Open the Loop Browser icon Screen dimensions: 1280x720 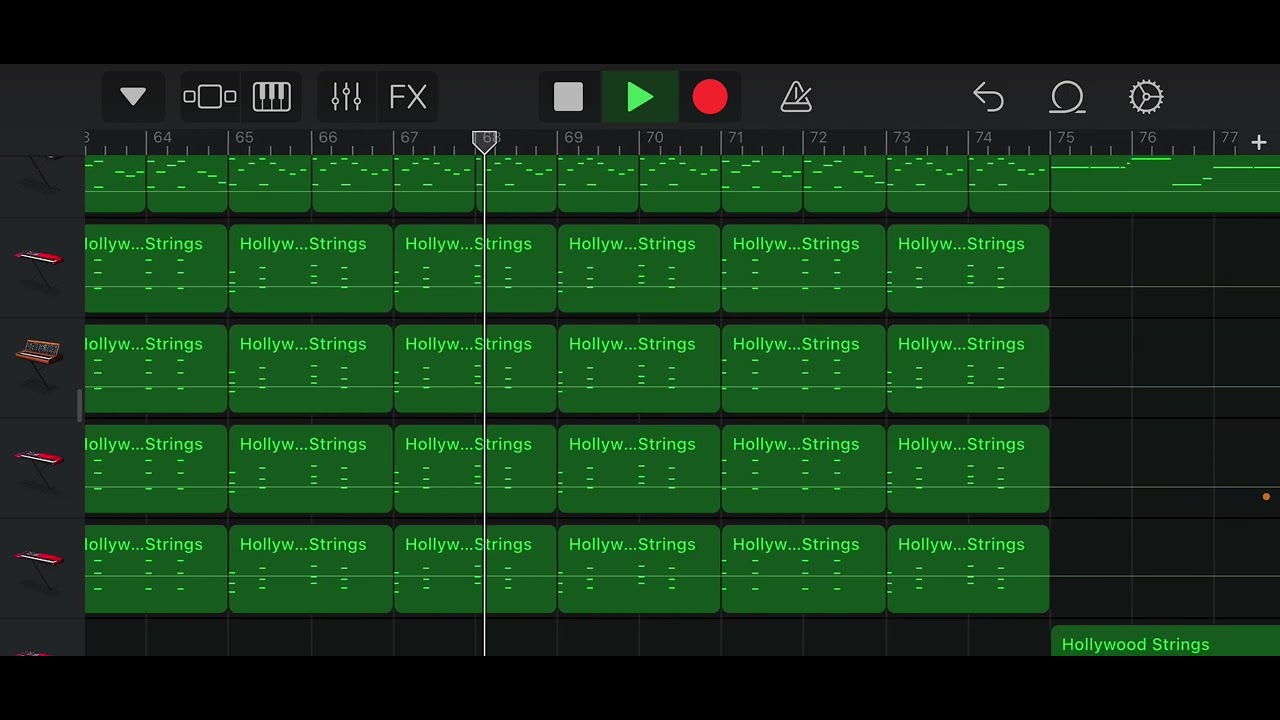tap(1067, 97)
